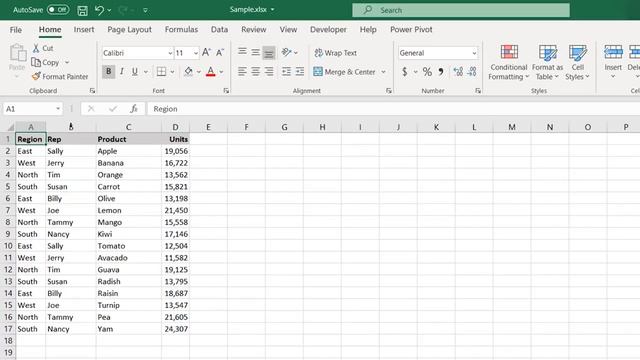
Task: Open the Merge & Center dropdown arrow
Action: pyautogui.click(x=383, y=72)
